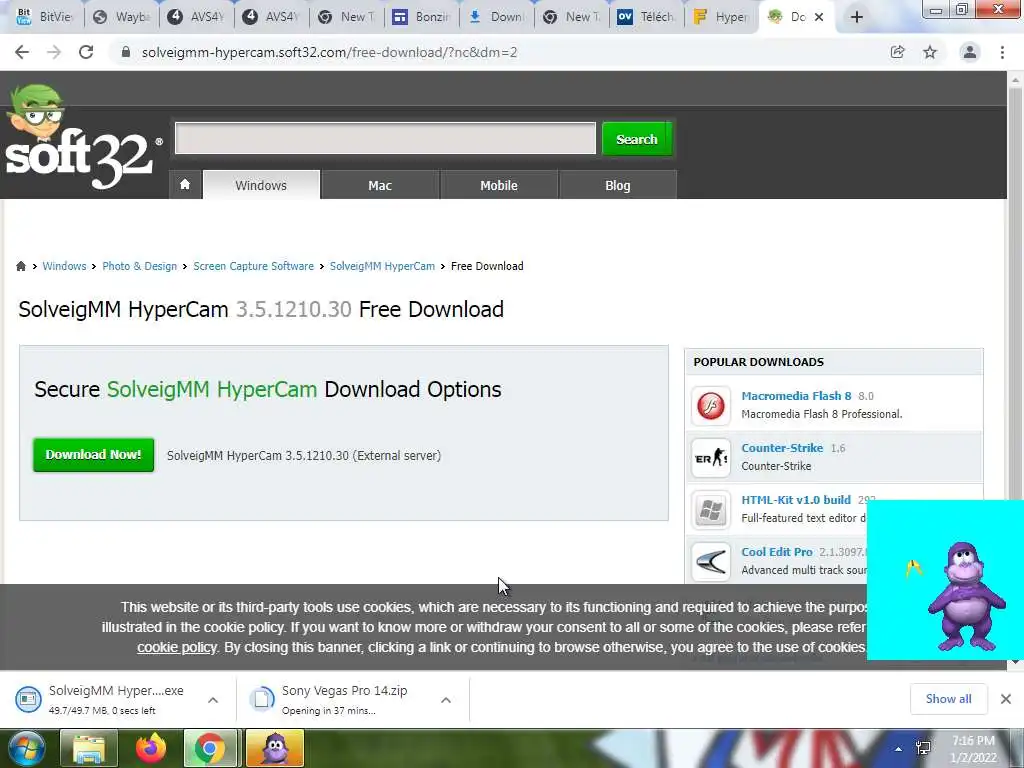1024x768 pixels.
Task: Click the page vertical scrollbar
Action: (x=1015, y=294)
